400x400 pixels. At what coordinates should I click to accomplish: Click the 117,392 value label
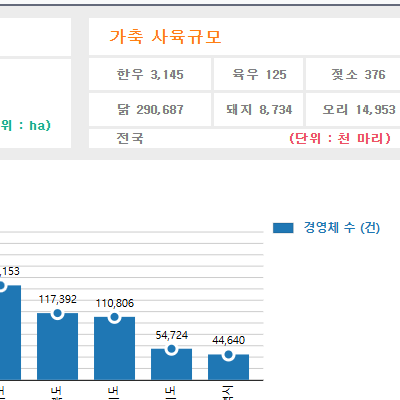pyautogui.click(x=57, y=299)
